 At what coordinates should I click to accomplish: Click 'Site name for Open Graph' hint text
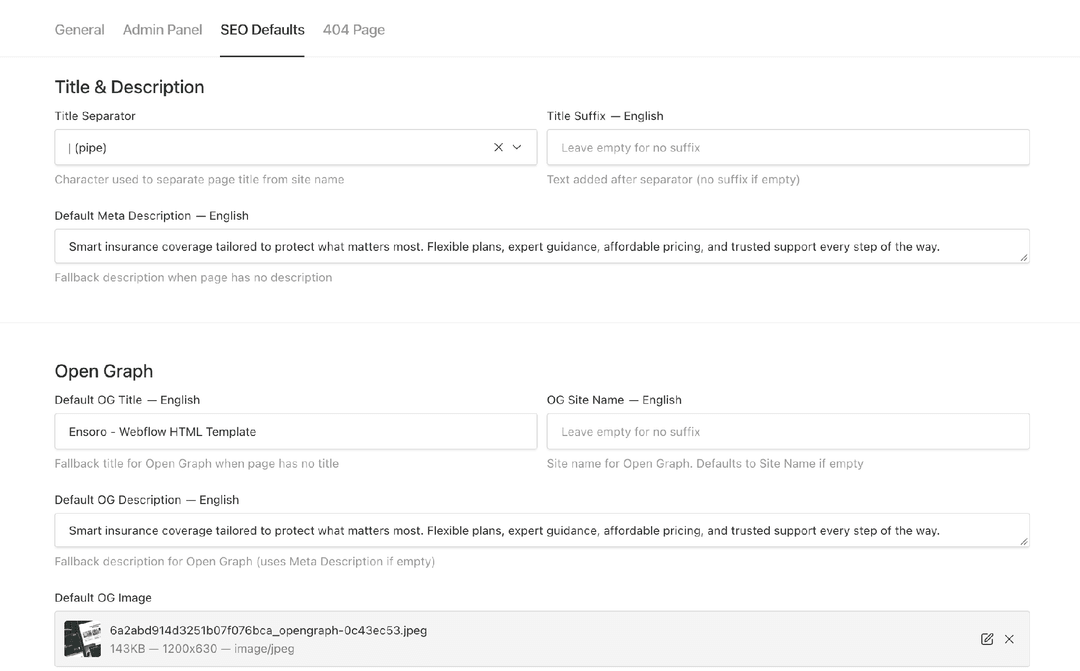coord(705,464)
